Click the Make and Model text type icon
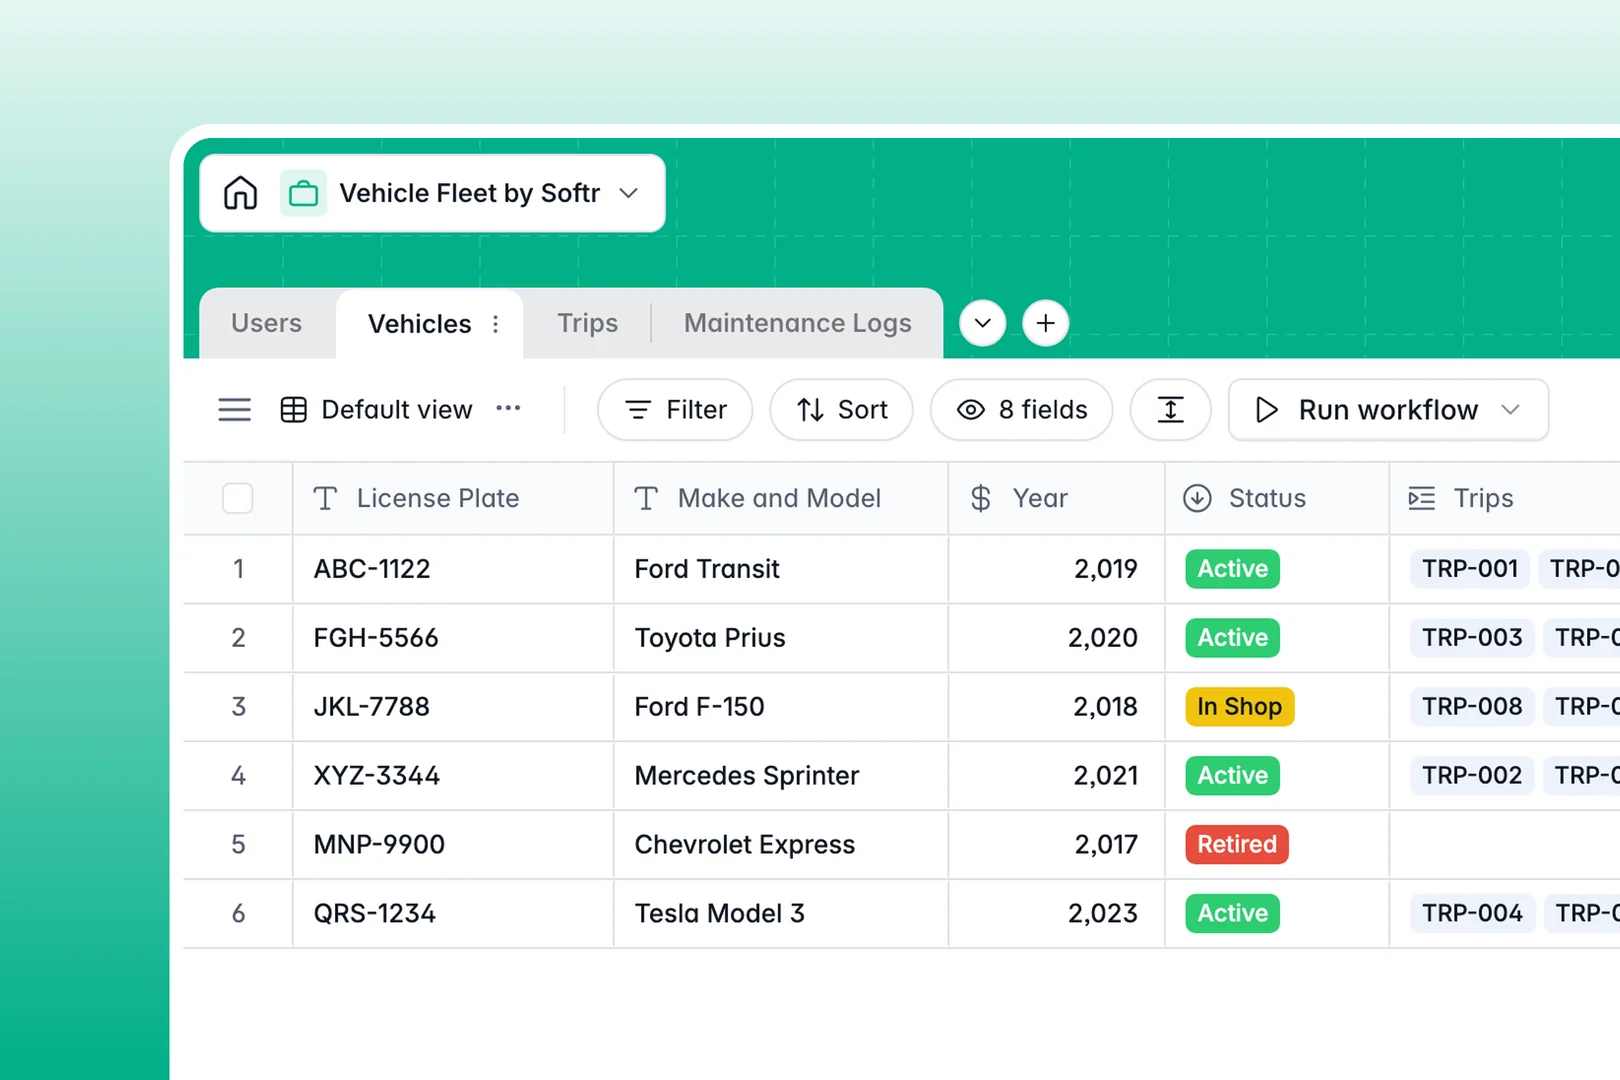This screenshot has width=1620, height=1080. 646,498
